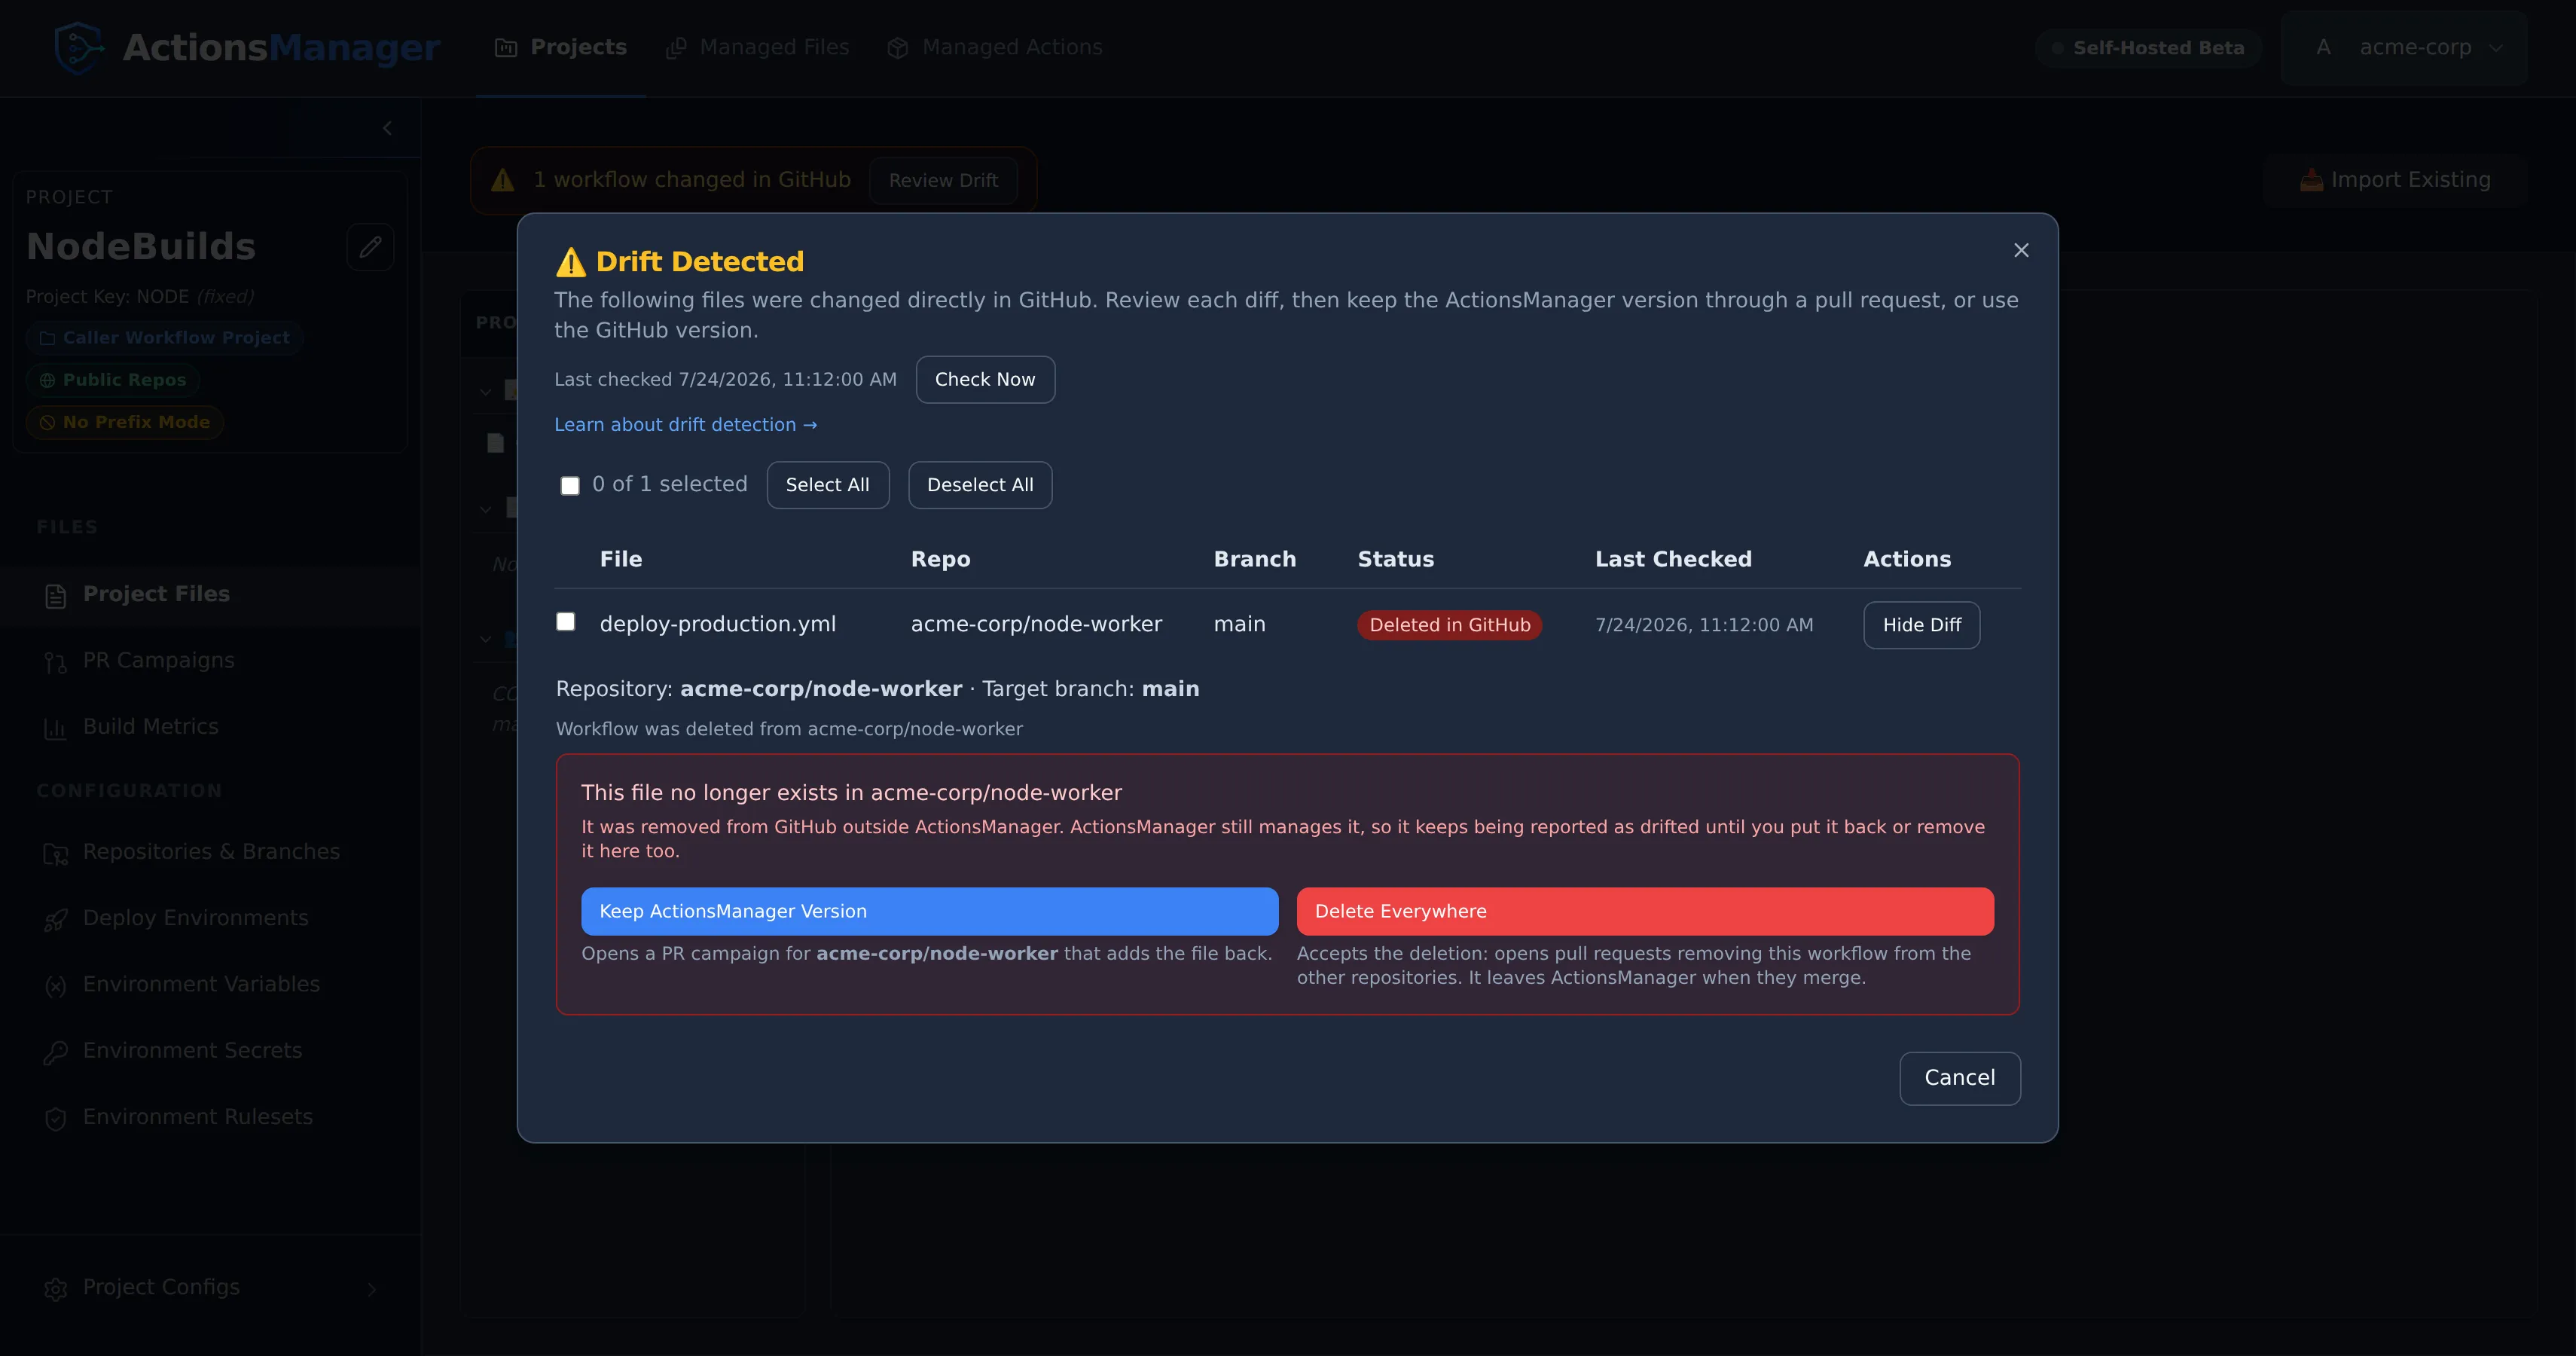2576x1356 pixels.
Task: Open the Projects tab
Action: (x=561, y=48)
